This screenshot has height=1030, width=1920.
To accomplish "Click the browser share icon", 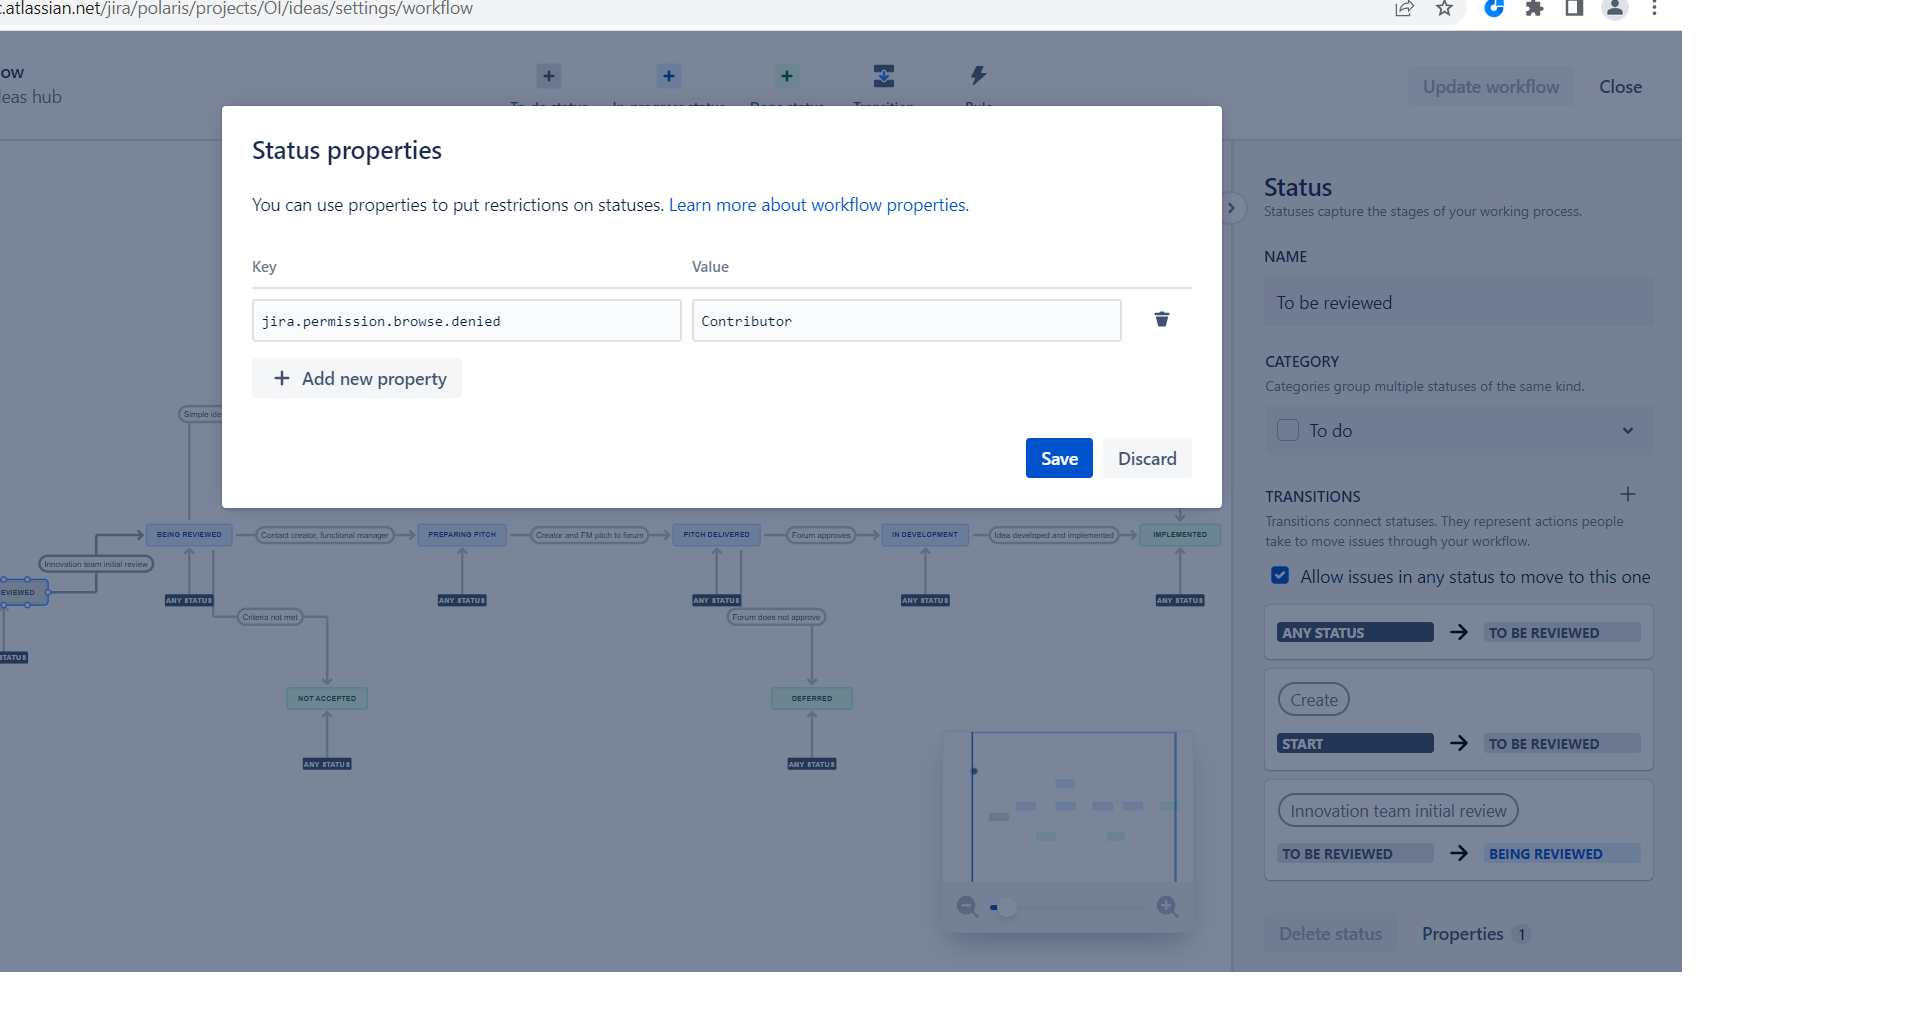I will 1405,9.
